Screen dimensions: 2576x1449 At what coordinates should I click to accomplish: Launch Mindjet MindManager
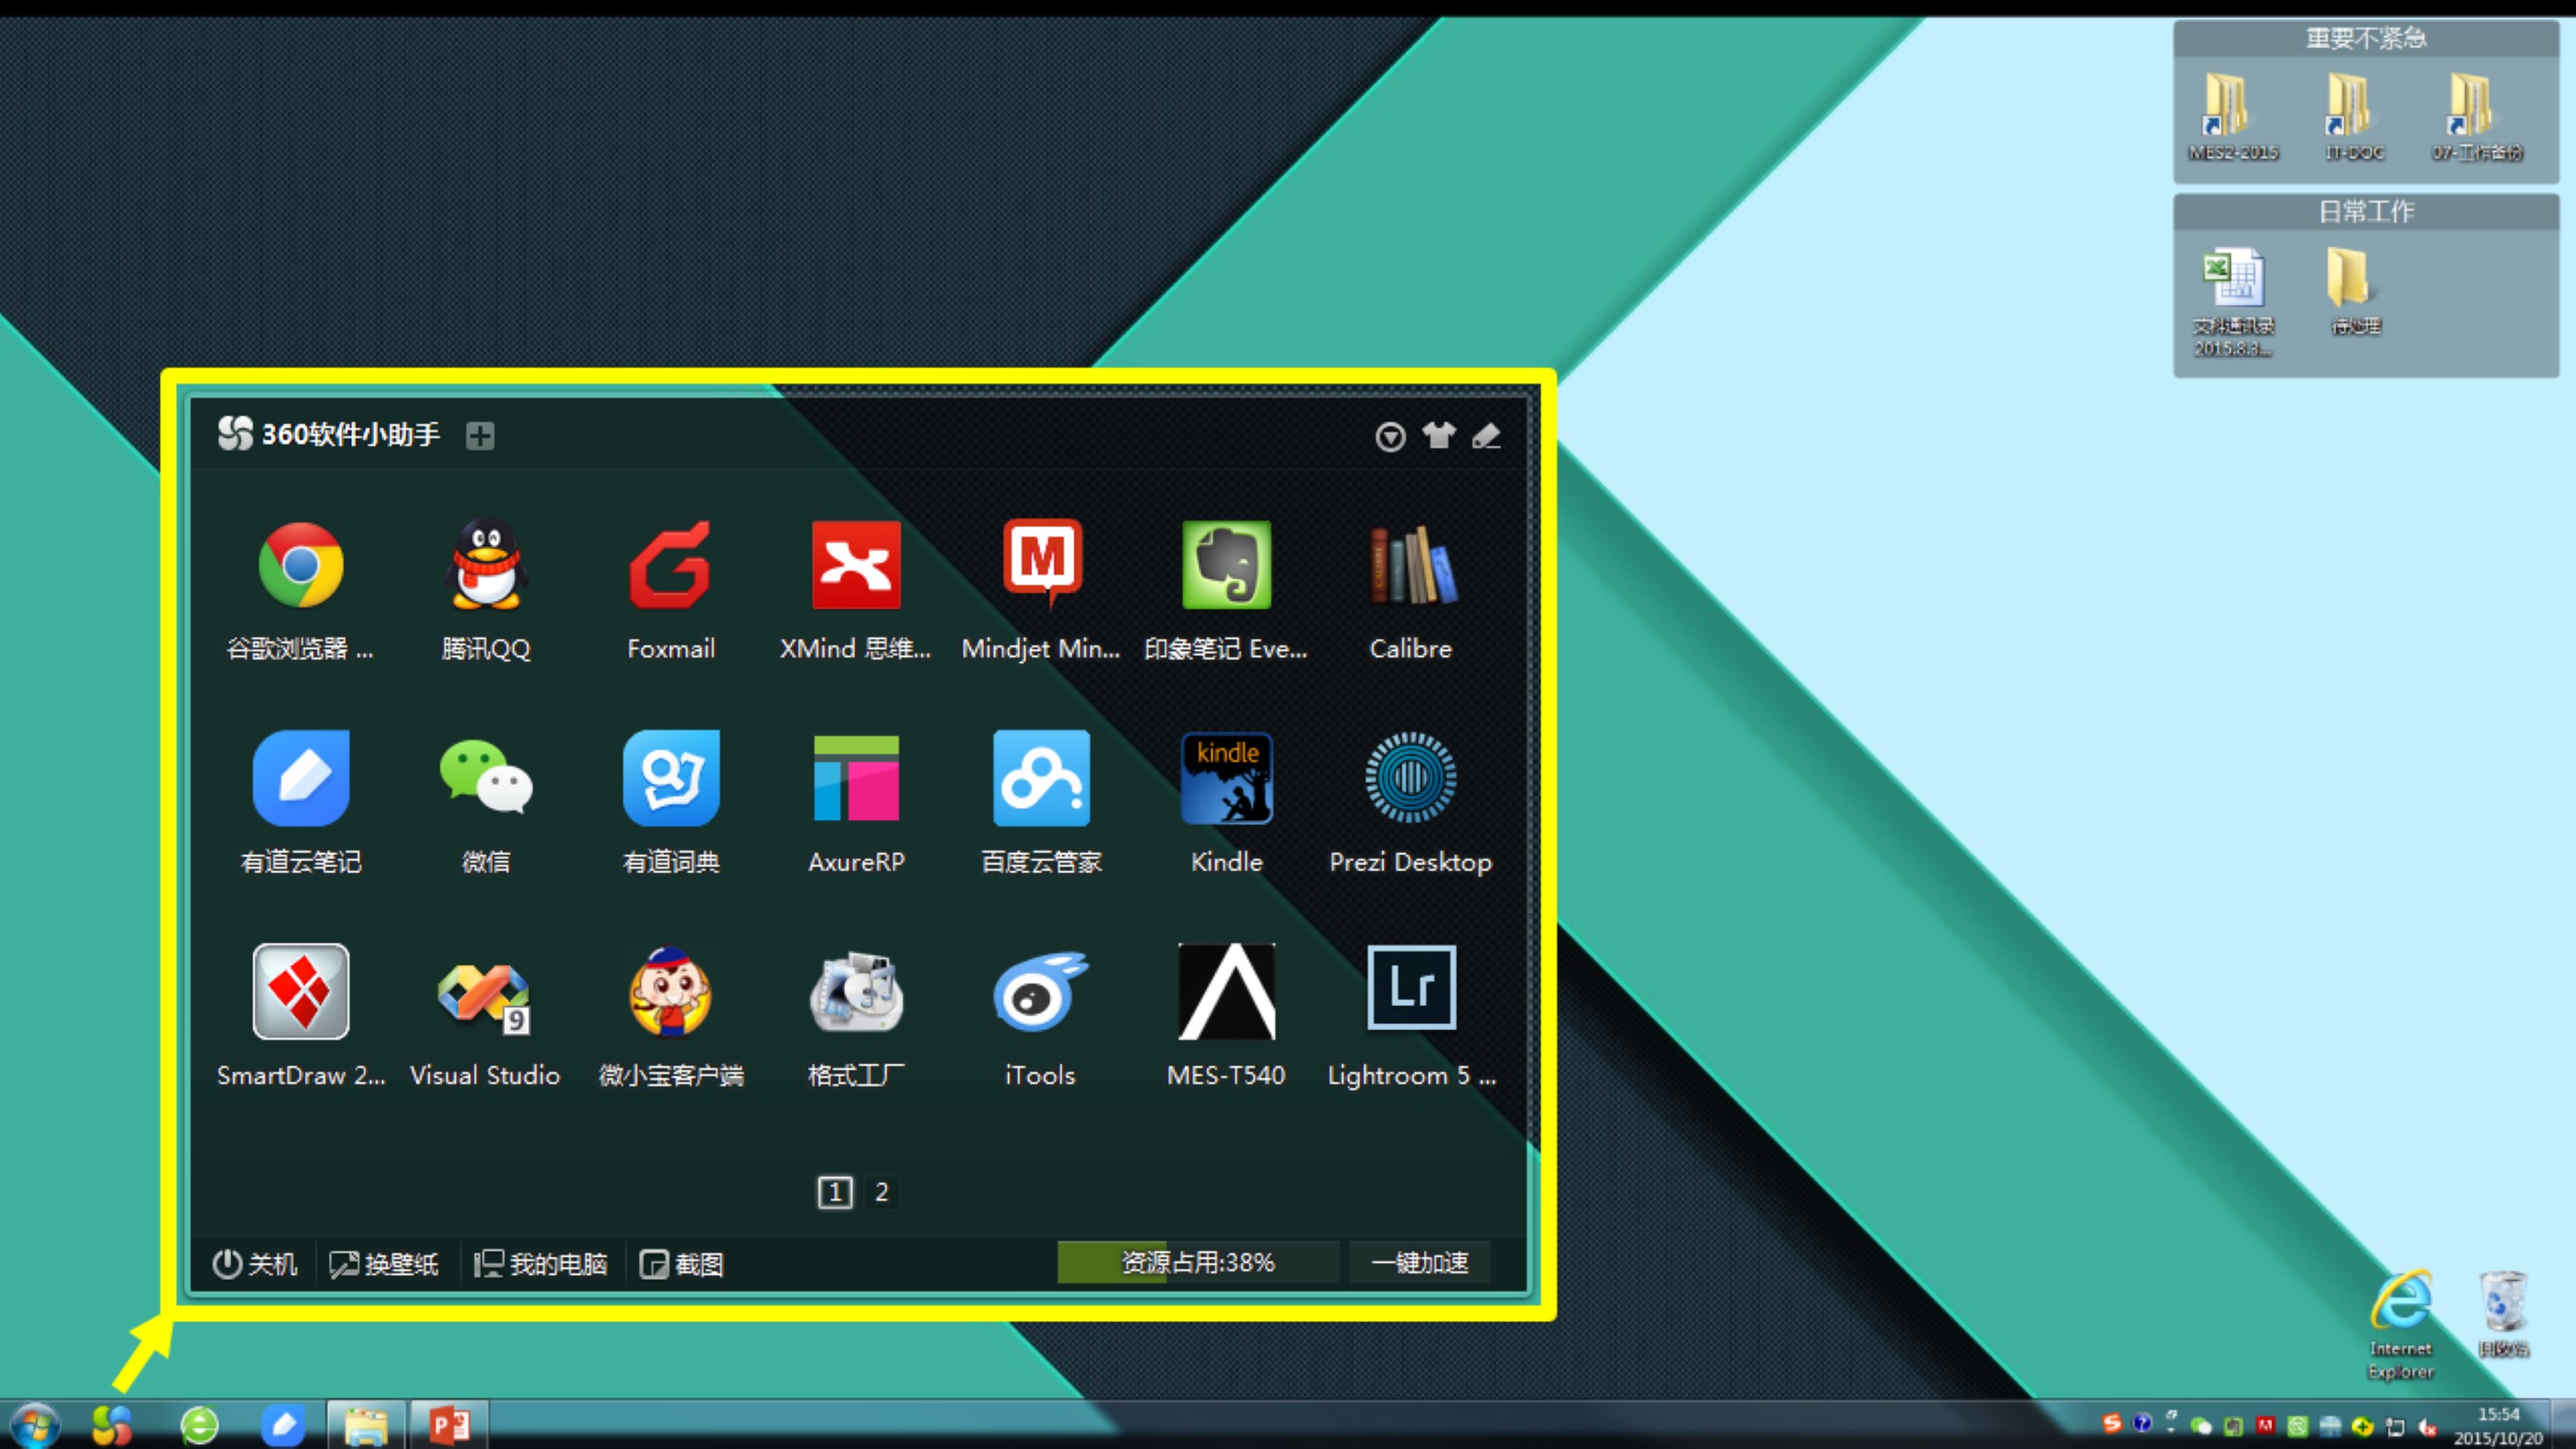[1041, 565]
